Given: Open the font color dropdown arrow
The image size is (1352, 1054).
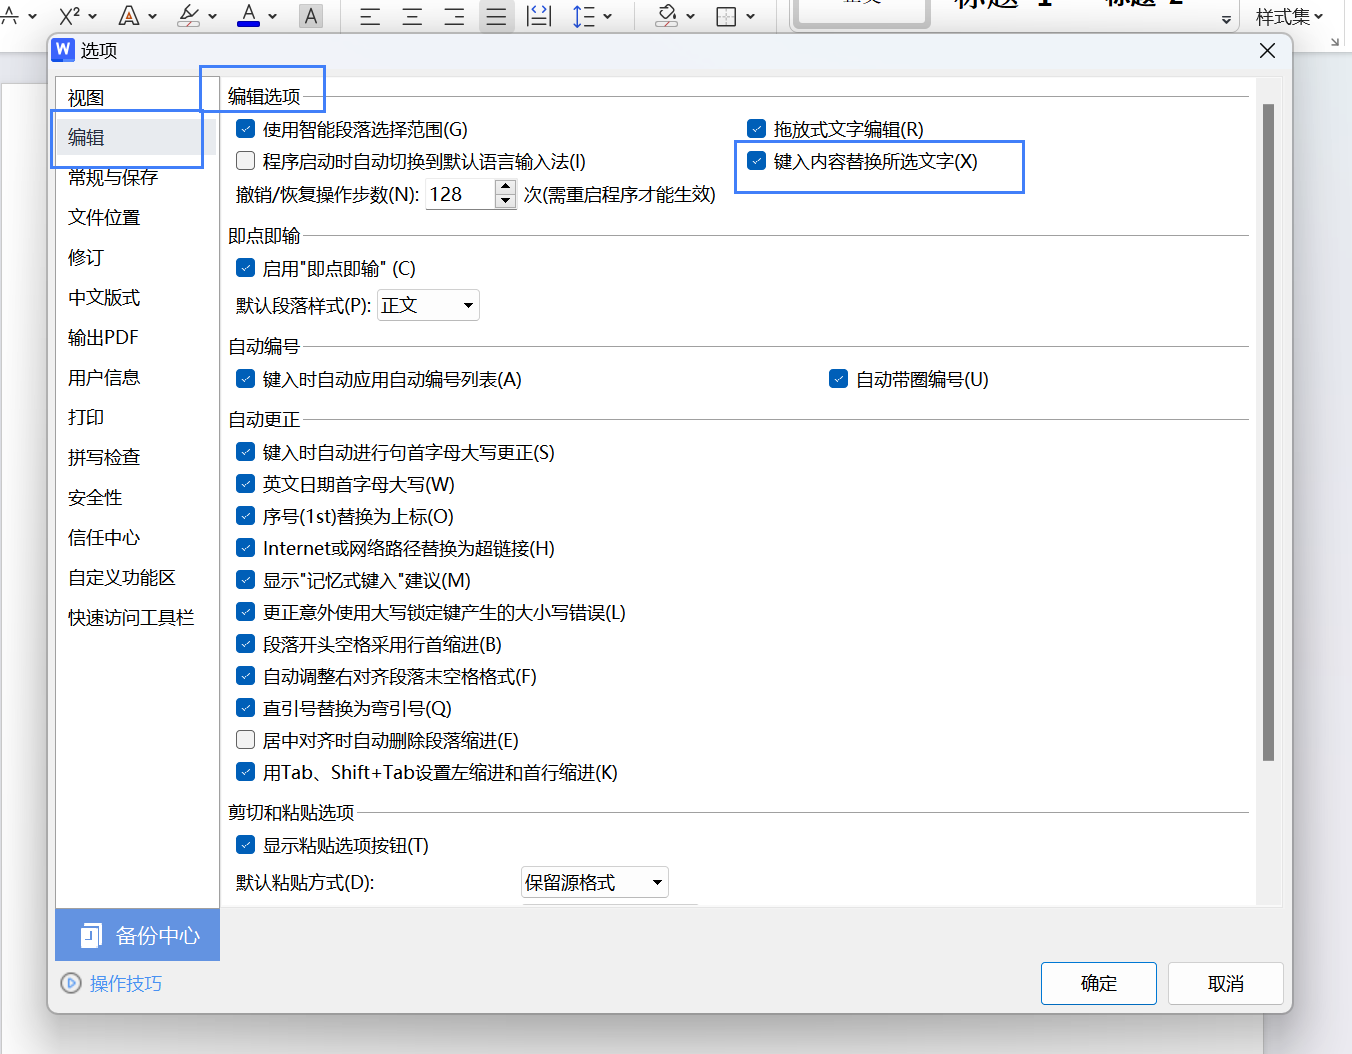Looking at the screenshot, I should point(272,16).
